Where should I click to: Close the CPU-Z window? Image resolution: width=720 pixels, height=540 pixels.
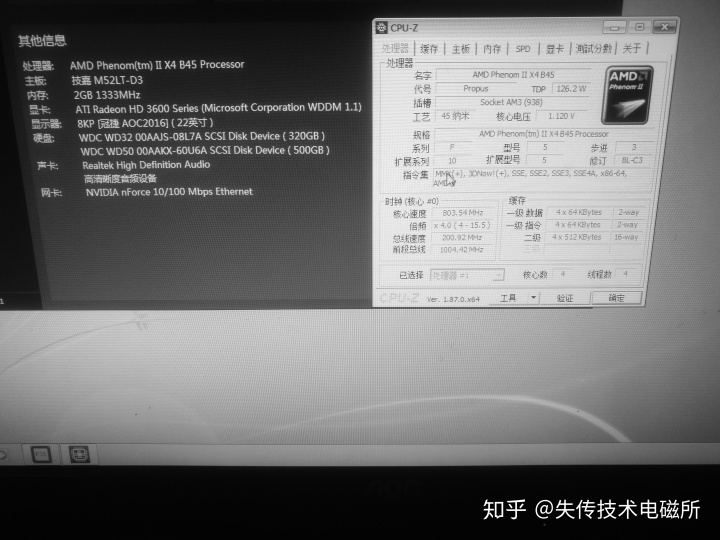click(664, 27)
